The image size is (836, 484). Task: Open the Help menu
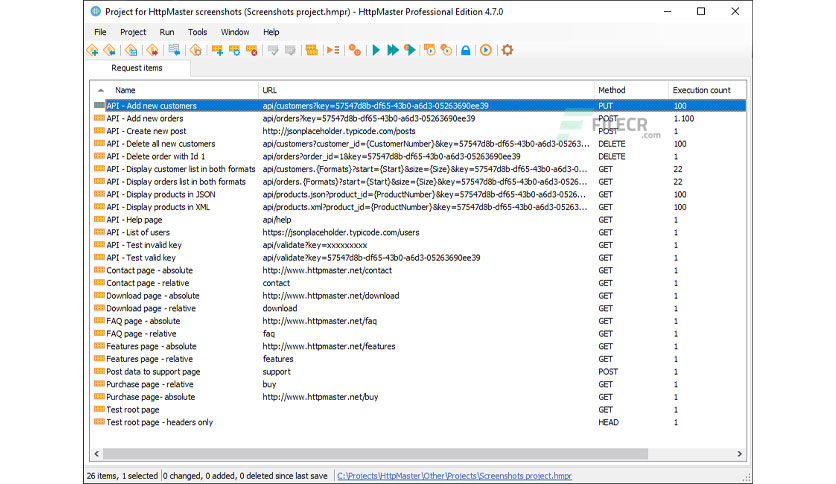[271, 32]
